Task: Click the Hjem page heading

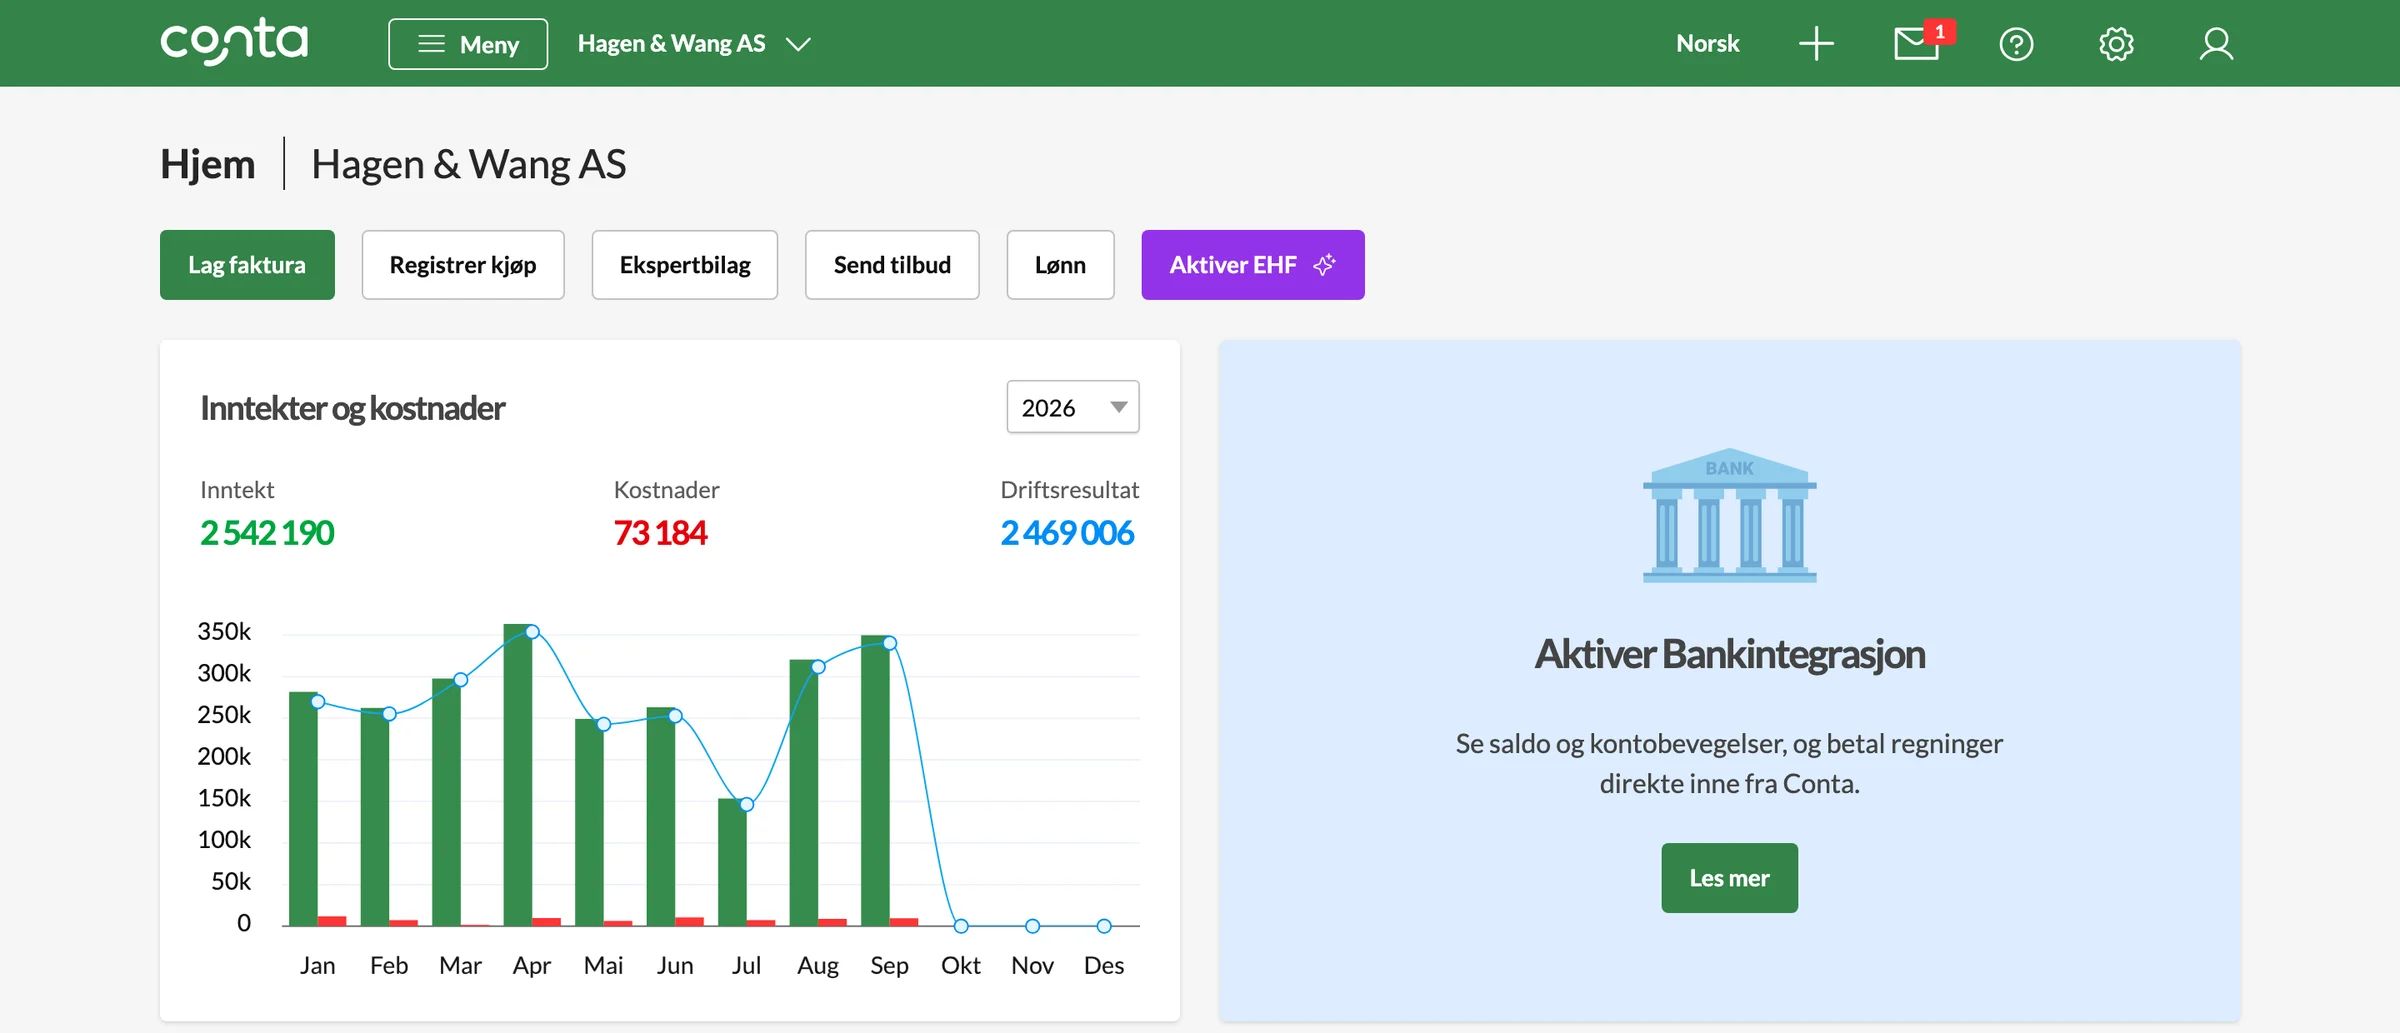Action: pyautogui.click(x=208, y=164)
